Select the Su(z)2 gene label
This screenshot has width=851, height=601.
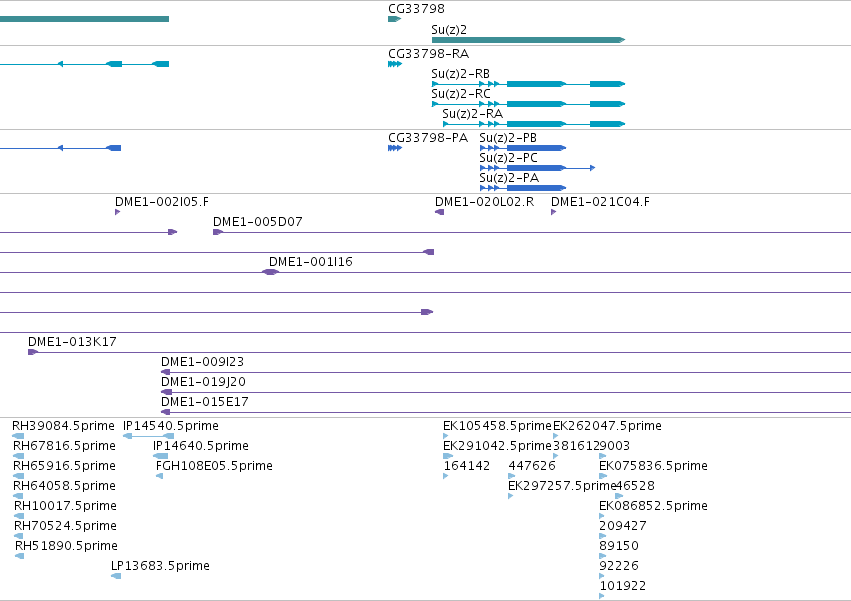click(x=449, y=30)
